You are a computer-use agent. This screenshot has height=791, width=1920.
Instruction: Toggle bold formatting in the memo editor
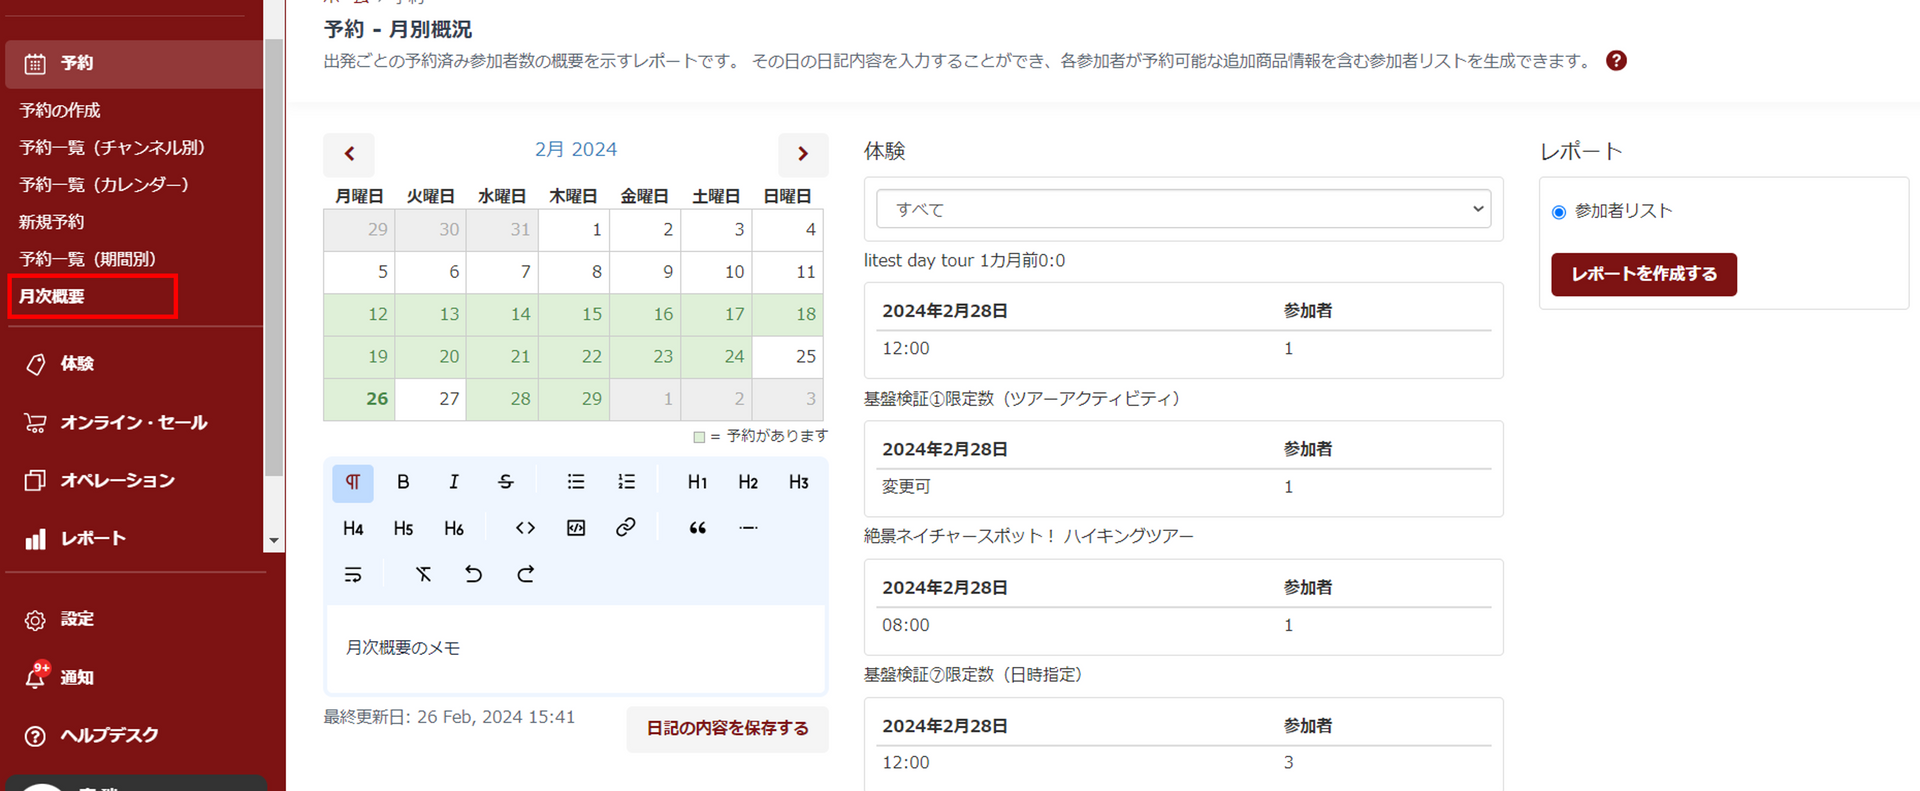click(x=403, y=482)
